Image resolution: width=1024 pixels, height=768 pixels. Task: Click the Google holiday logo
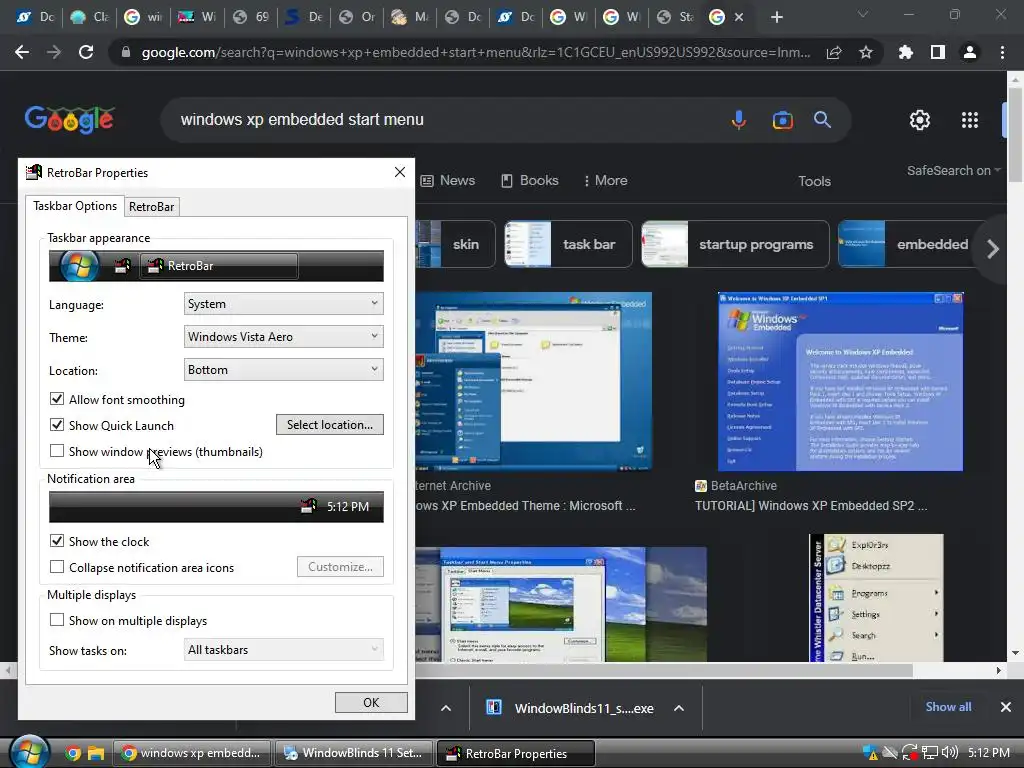click(69, 120)
